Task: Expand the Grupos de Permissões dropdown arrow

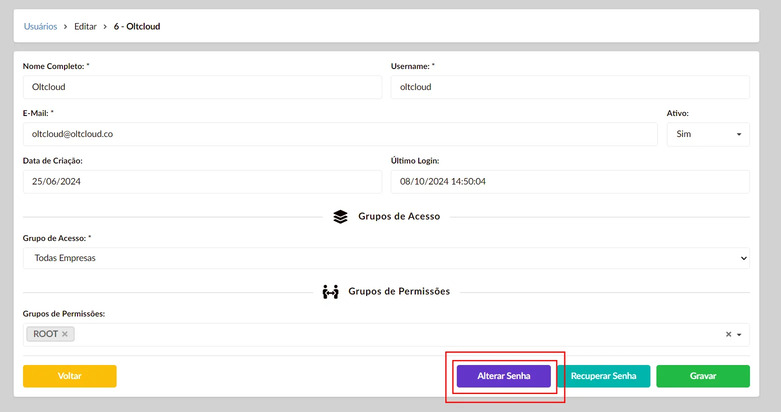Action: click(740, 335)
